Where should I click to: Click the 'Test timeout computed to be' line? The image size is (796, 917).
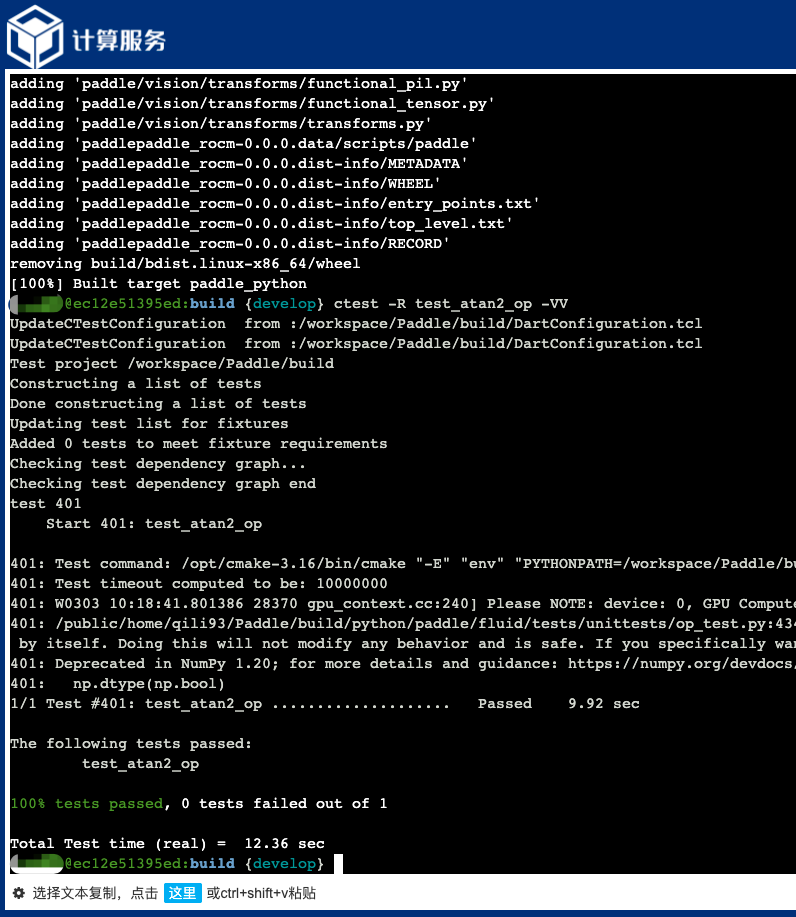click(x=198, y=583)
